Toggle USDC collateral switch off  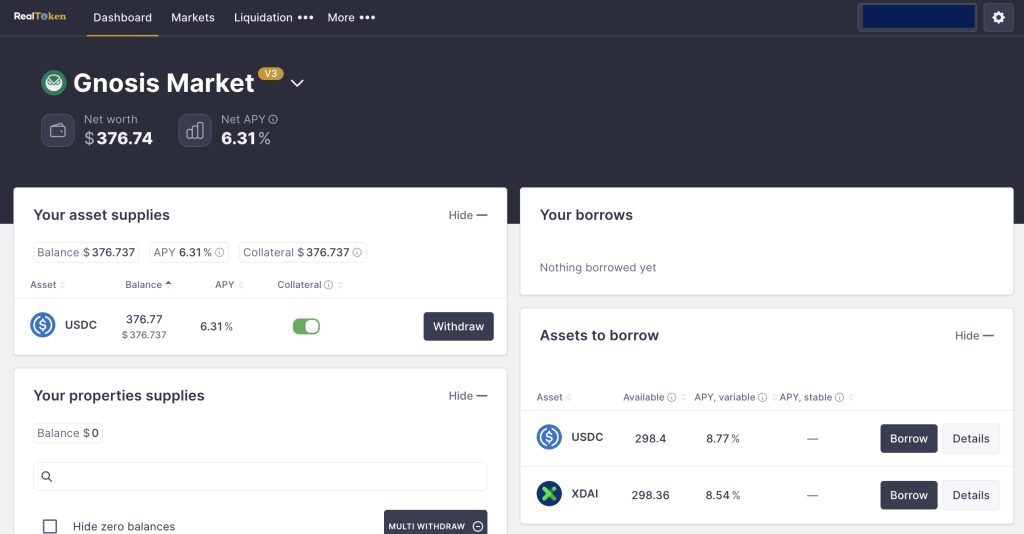(306, 326)
